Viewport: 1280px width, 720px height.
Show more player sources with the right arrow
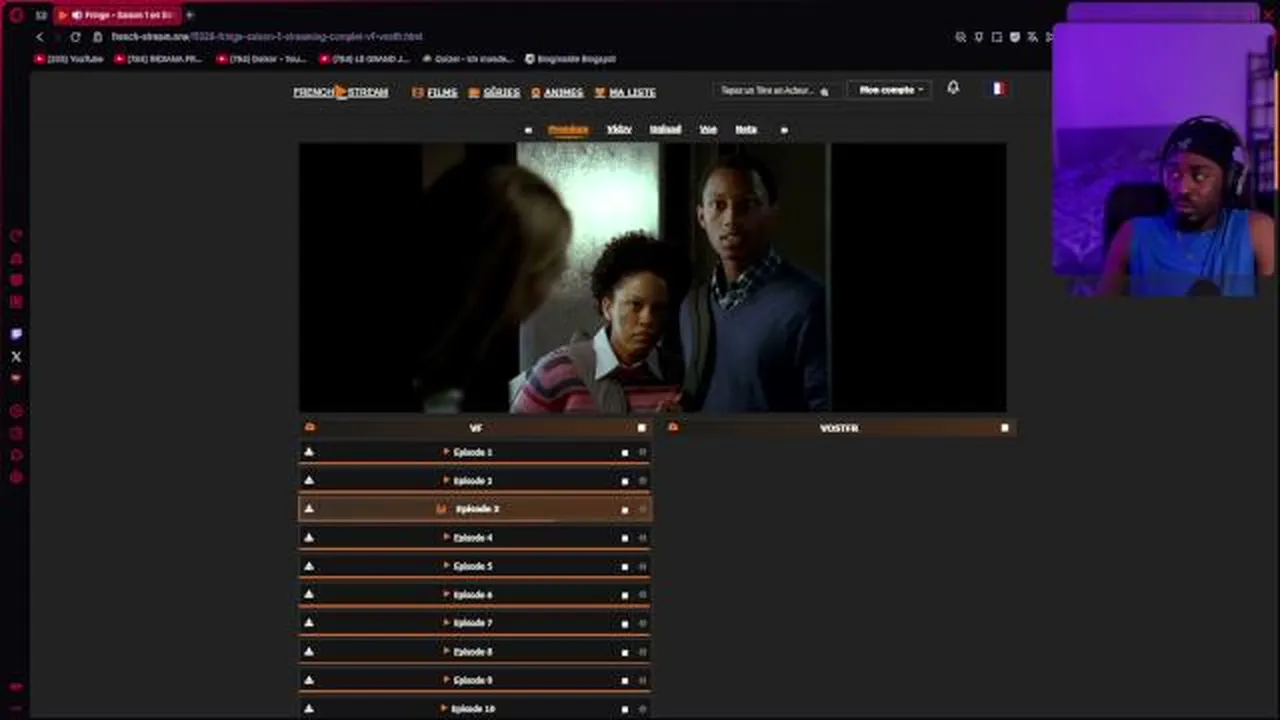click(784, 130)
